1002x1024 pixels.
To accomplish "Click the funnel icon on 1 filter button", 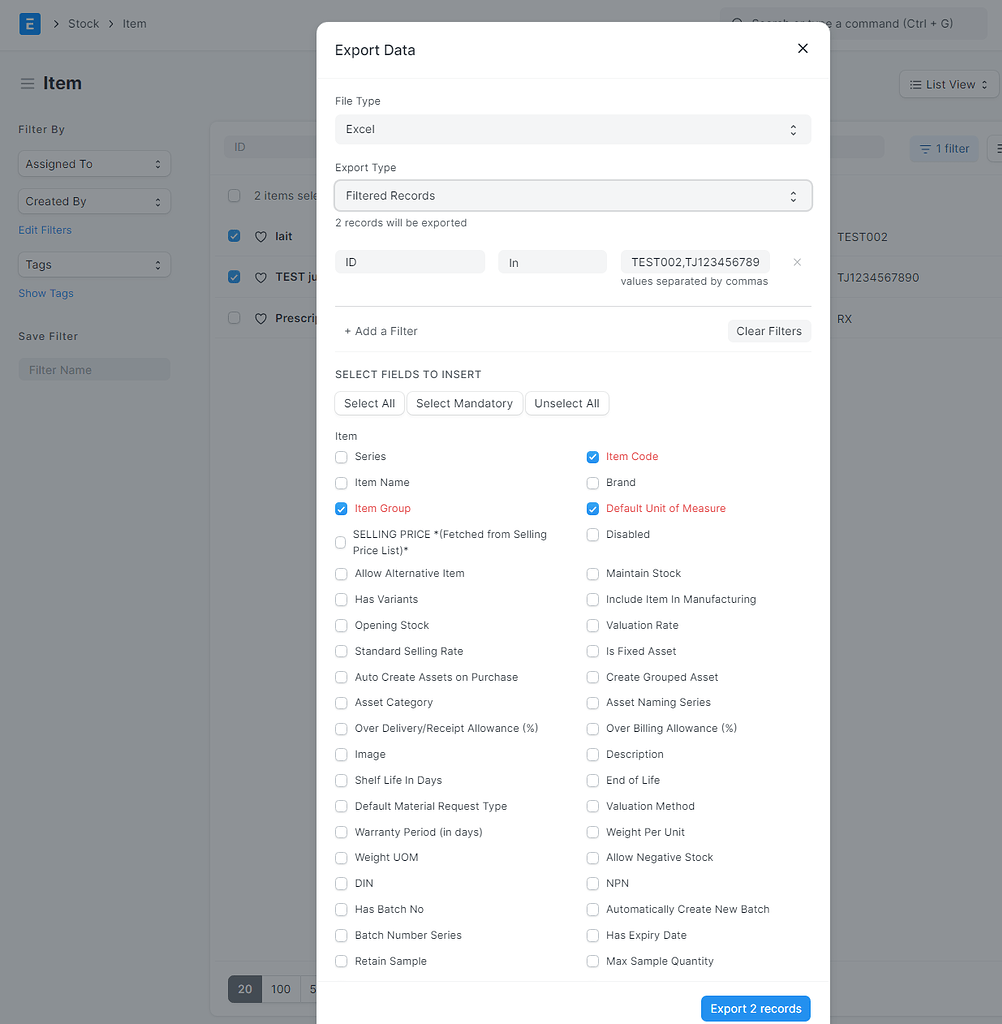I will tap(926, 148).
